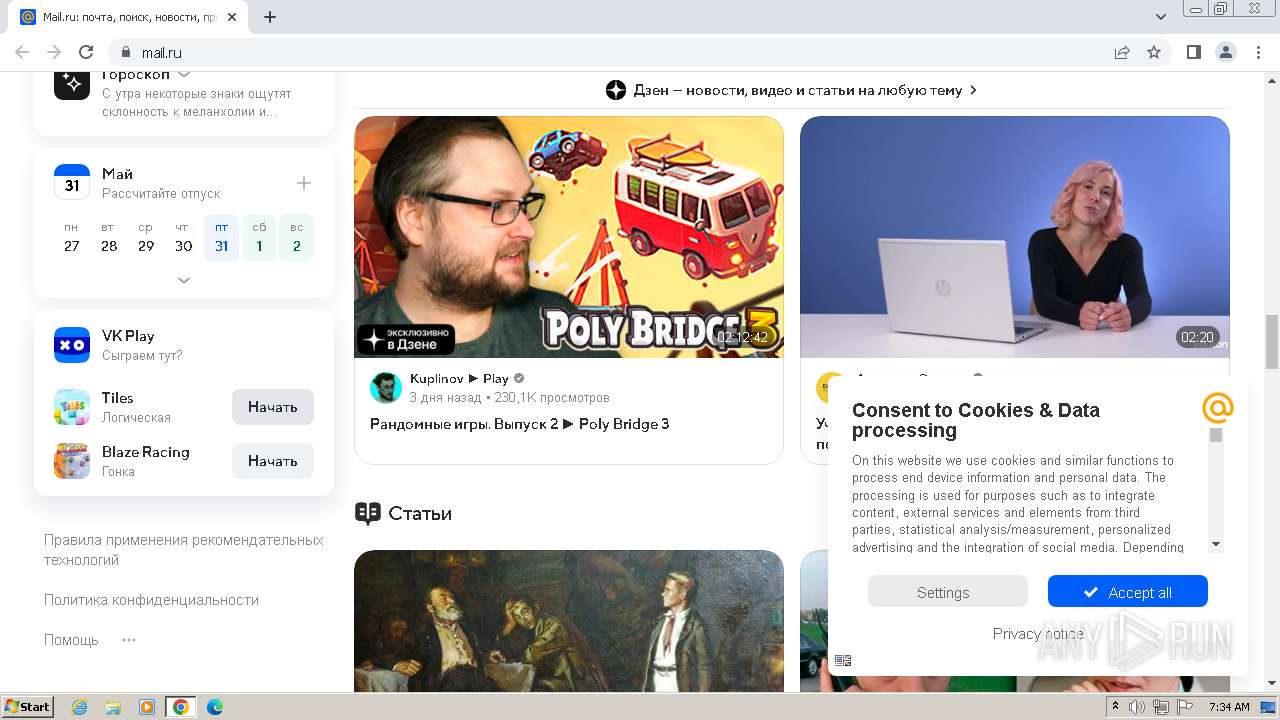
Task: Open media player from taskbar
Action: click(x=147, y=707)
